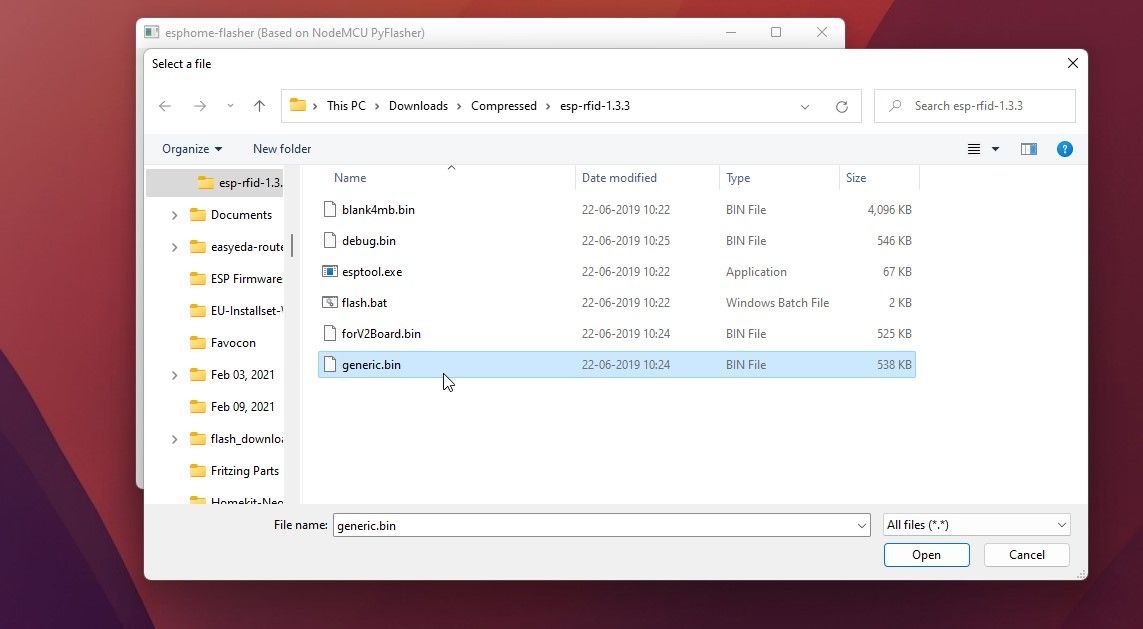Click the blank4mb.bin file icon

330,210
